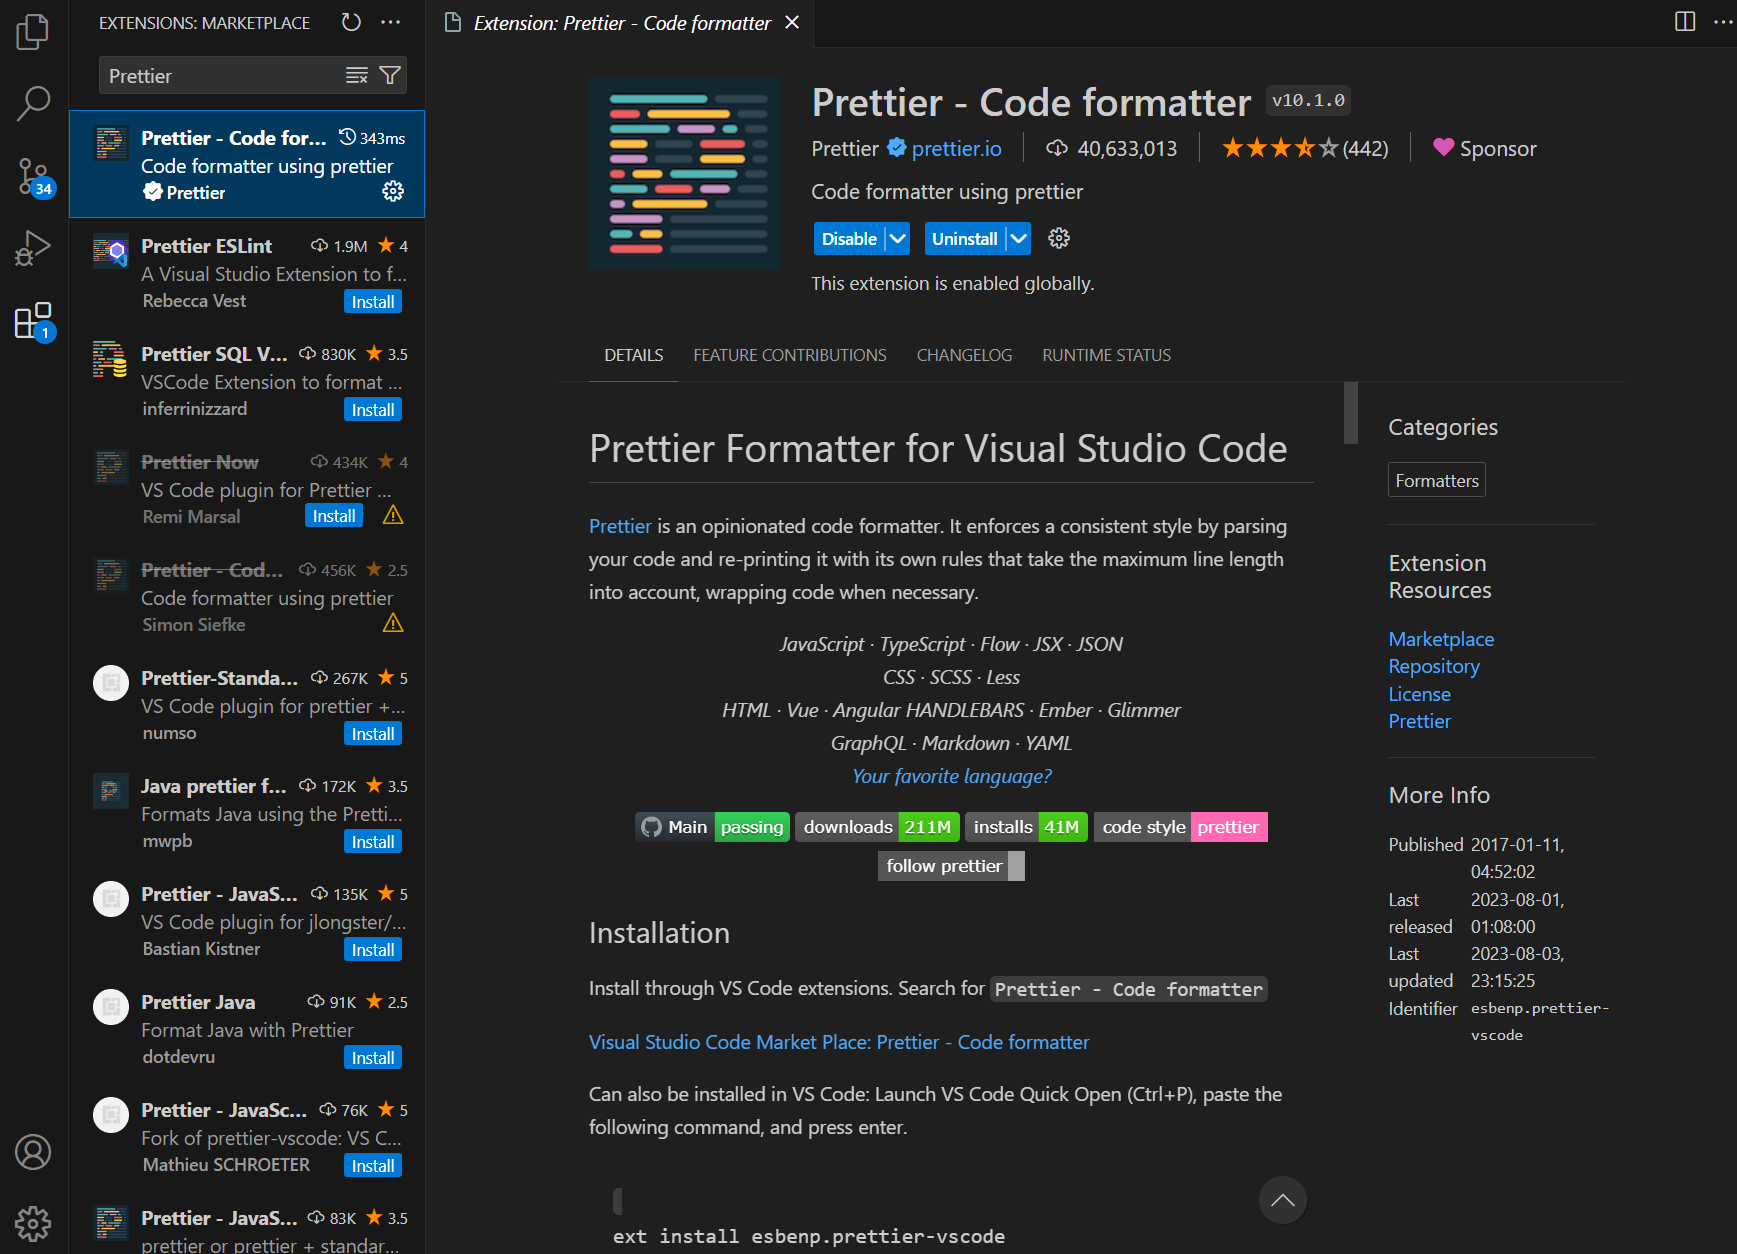Open the Explorer view in activity bar
Viewport: 1737px width, 1254px height.
(33, 31)
